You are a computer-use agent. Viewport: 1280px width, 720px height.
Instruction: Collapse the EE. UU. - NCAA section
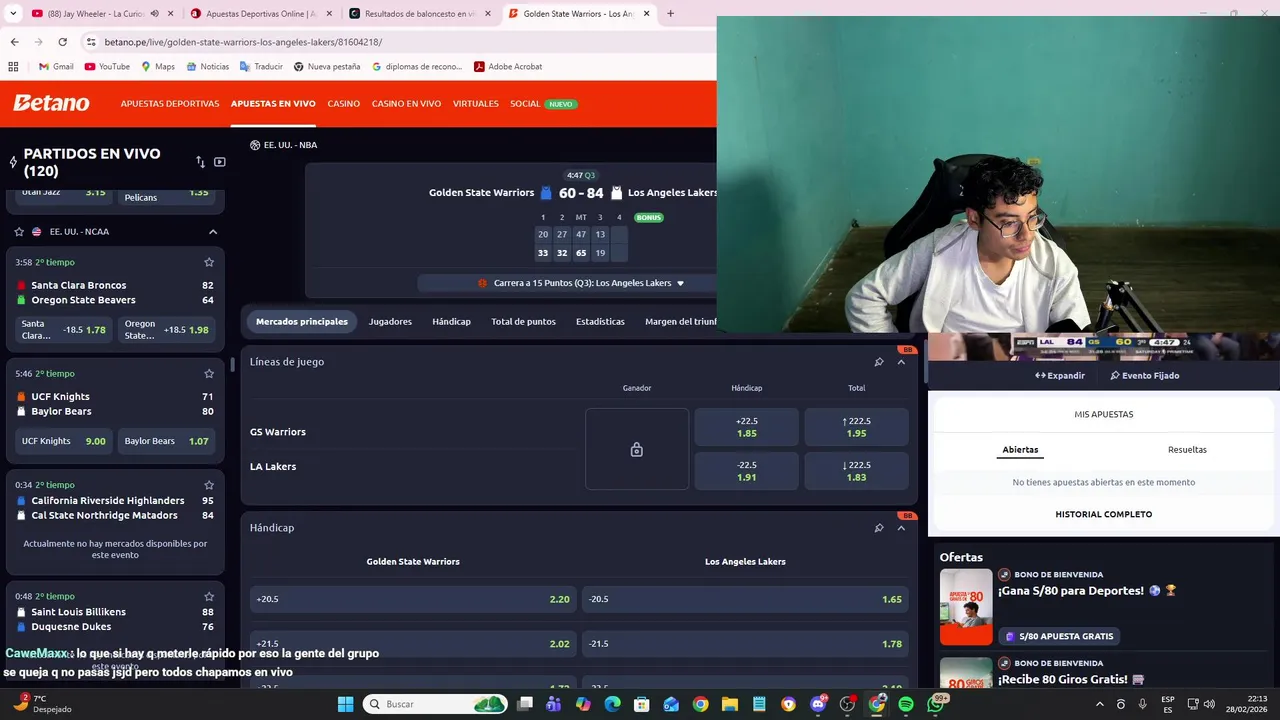click(213, 231)
